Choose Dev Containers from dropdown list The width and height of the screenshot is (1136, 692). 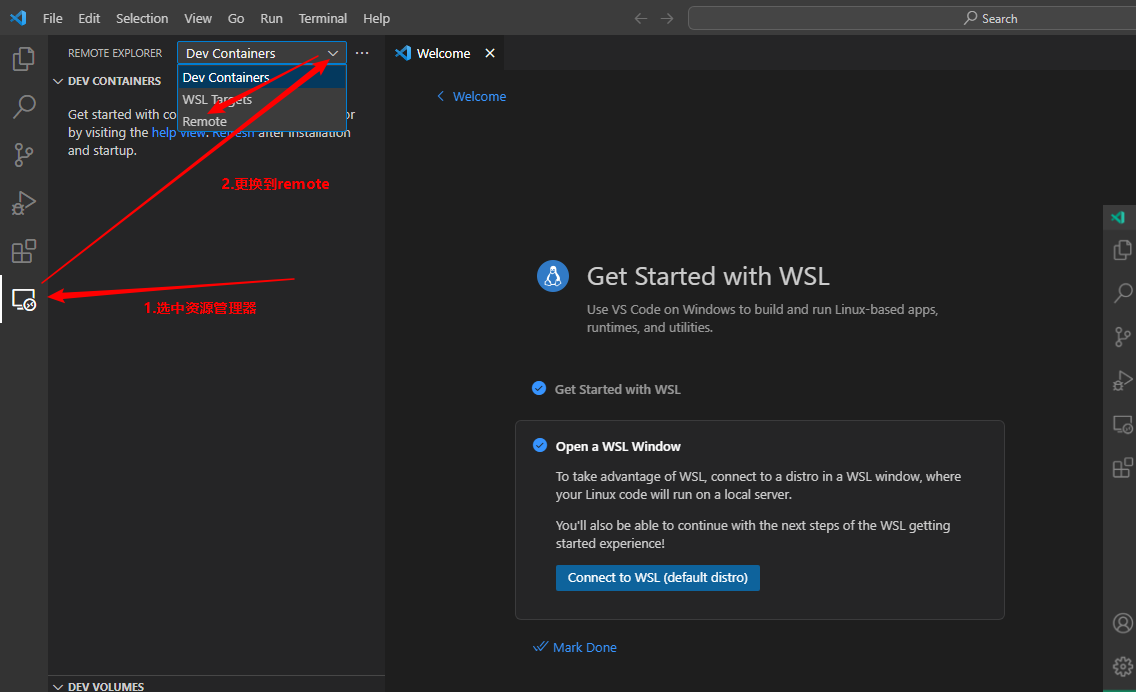(x=262, y=78)
